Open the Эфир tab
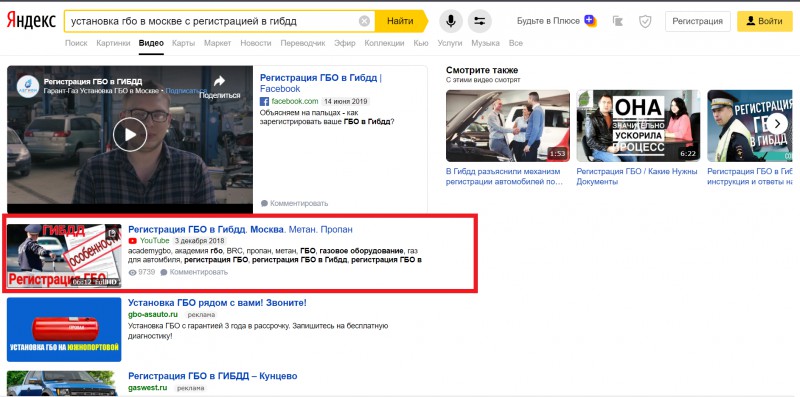The image size is (800, 397). pyautogui.click(x=345, y=43)
